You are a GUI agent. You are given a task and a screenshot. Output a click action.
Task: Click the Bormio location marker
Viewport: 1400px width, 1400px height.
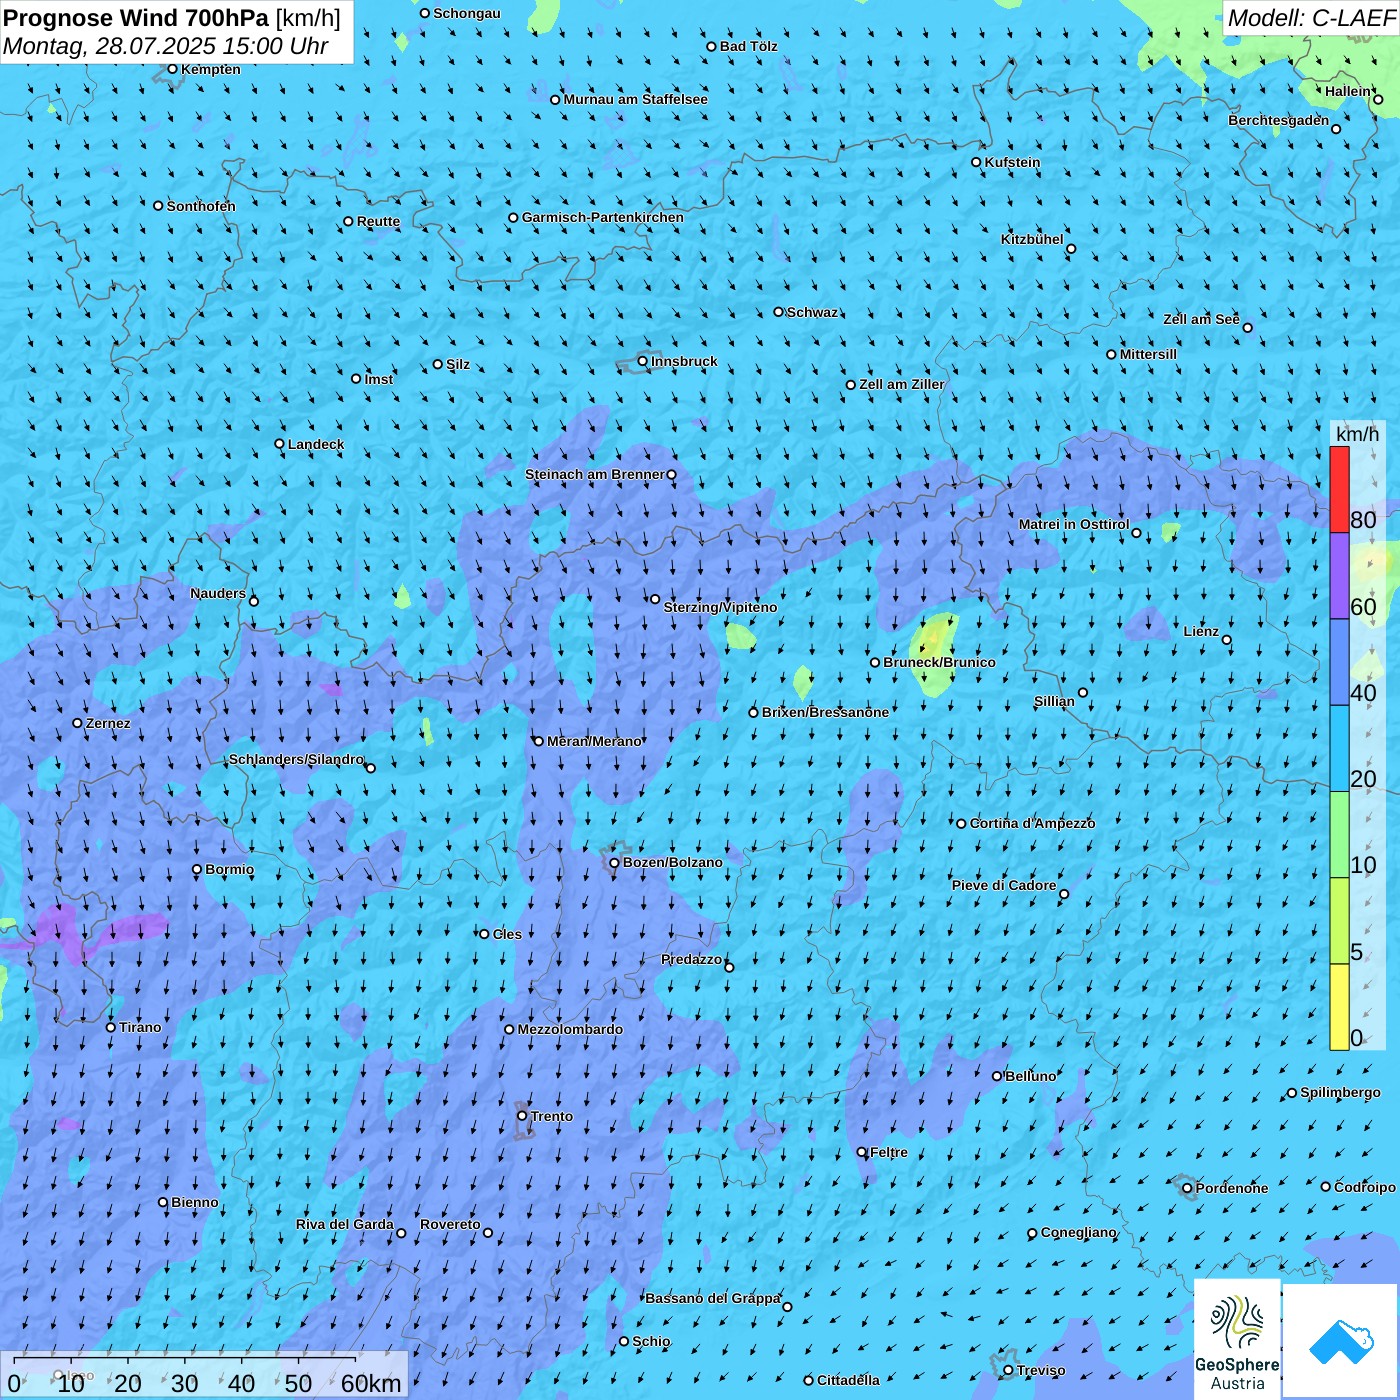(197, 869)
